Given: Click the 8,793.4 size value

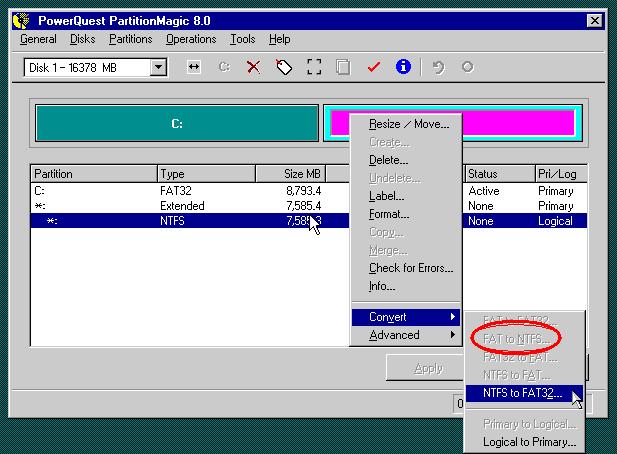Looking at the screenshot, I should (303, 191).
